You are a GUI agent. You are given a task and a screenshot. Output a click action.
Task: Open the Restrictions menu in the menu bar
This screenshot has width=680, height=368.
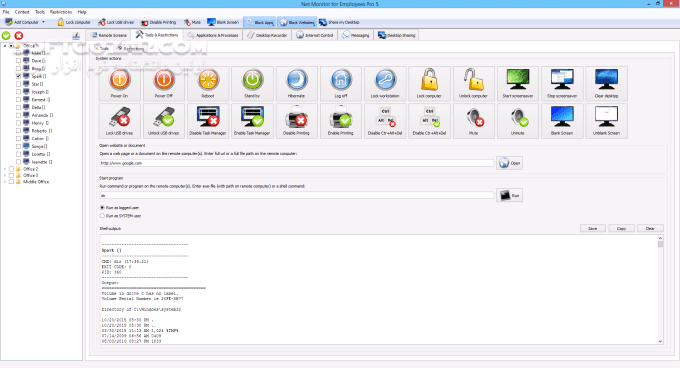[x=61, y=12]
